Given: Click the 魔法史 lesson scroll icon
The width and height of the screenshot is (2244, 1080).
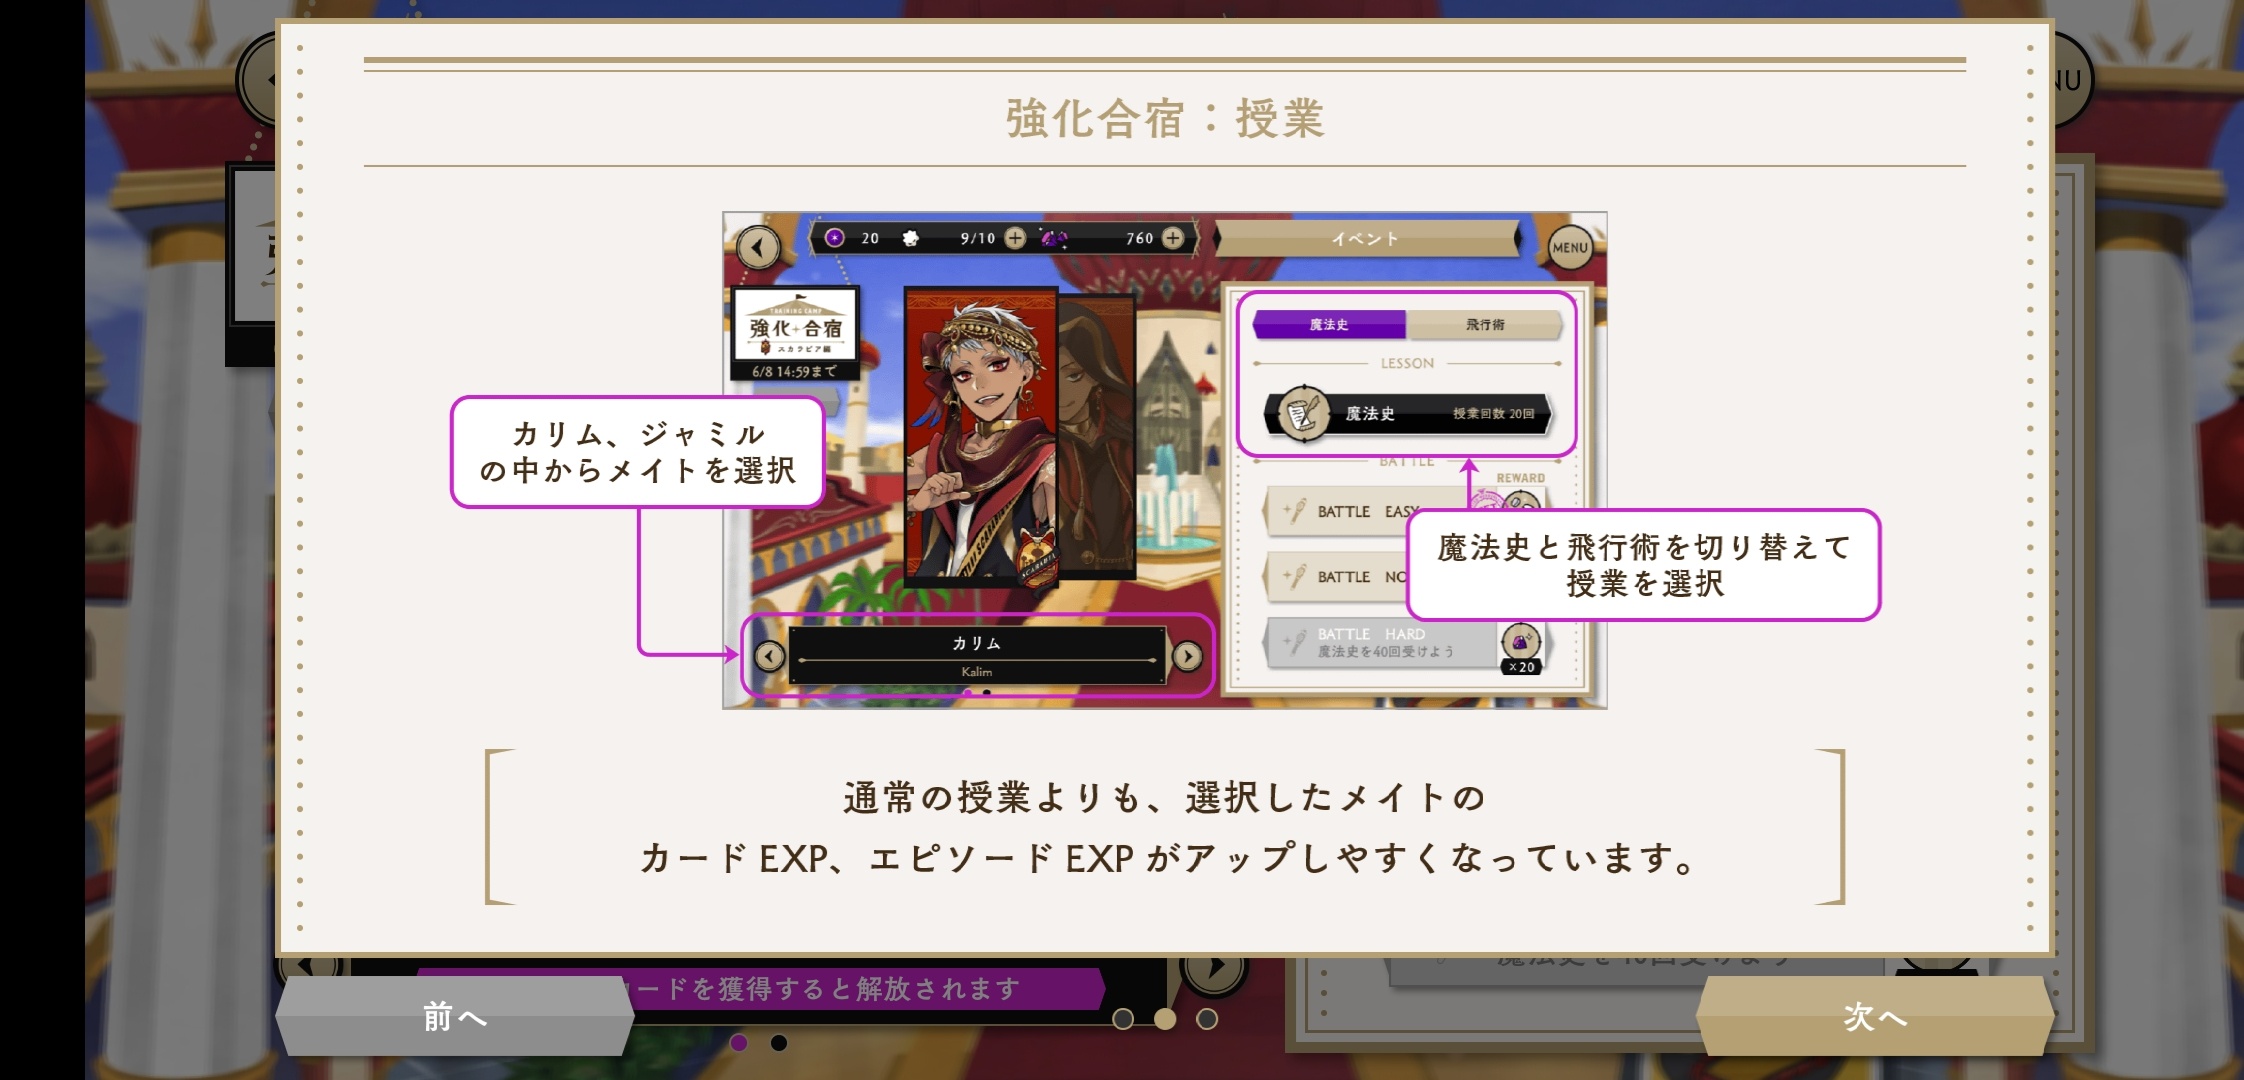Looking at the screenshot, I should tap(1303, 413).
